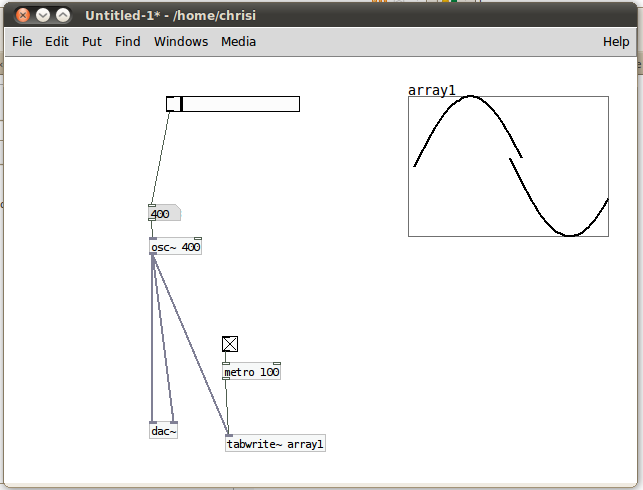The image size is (643, 490).
Task: Open the Edit menu
Action: tap(57, 41)
